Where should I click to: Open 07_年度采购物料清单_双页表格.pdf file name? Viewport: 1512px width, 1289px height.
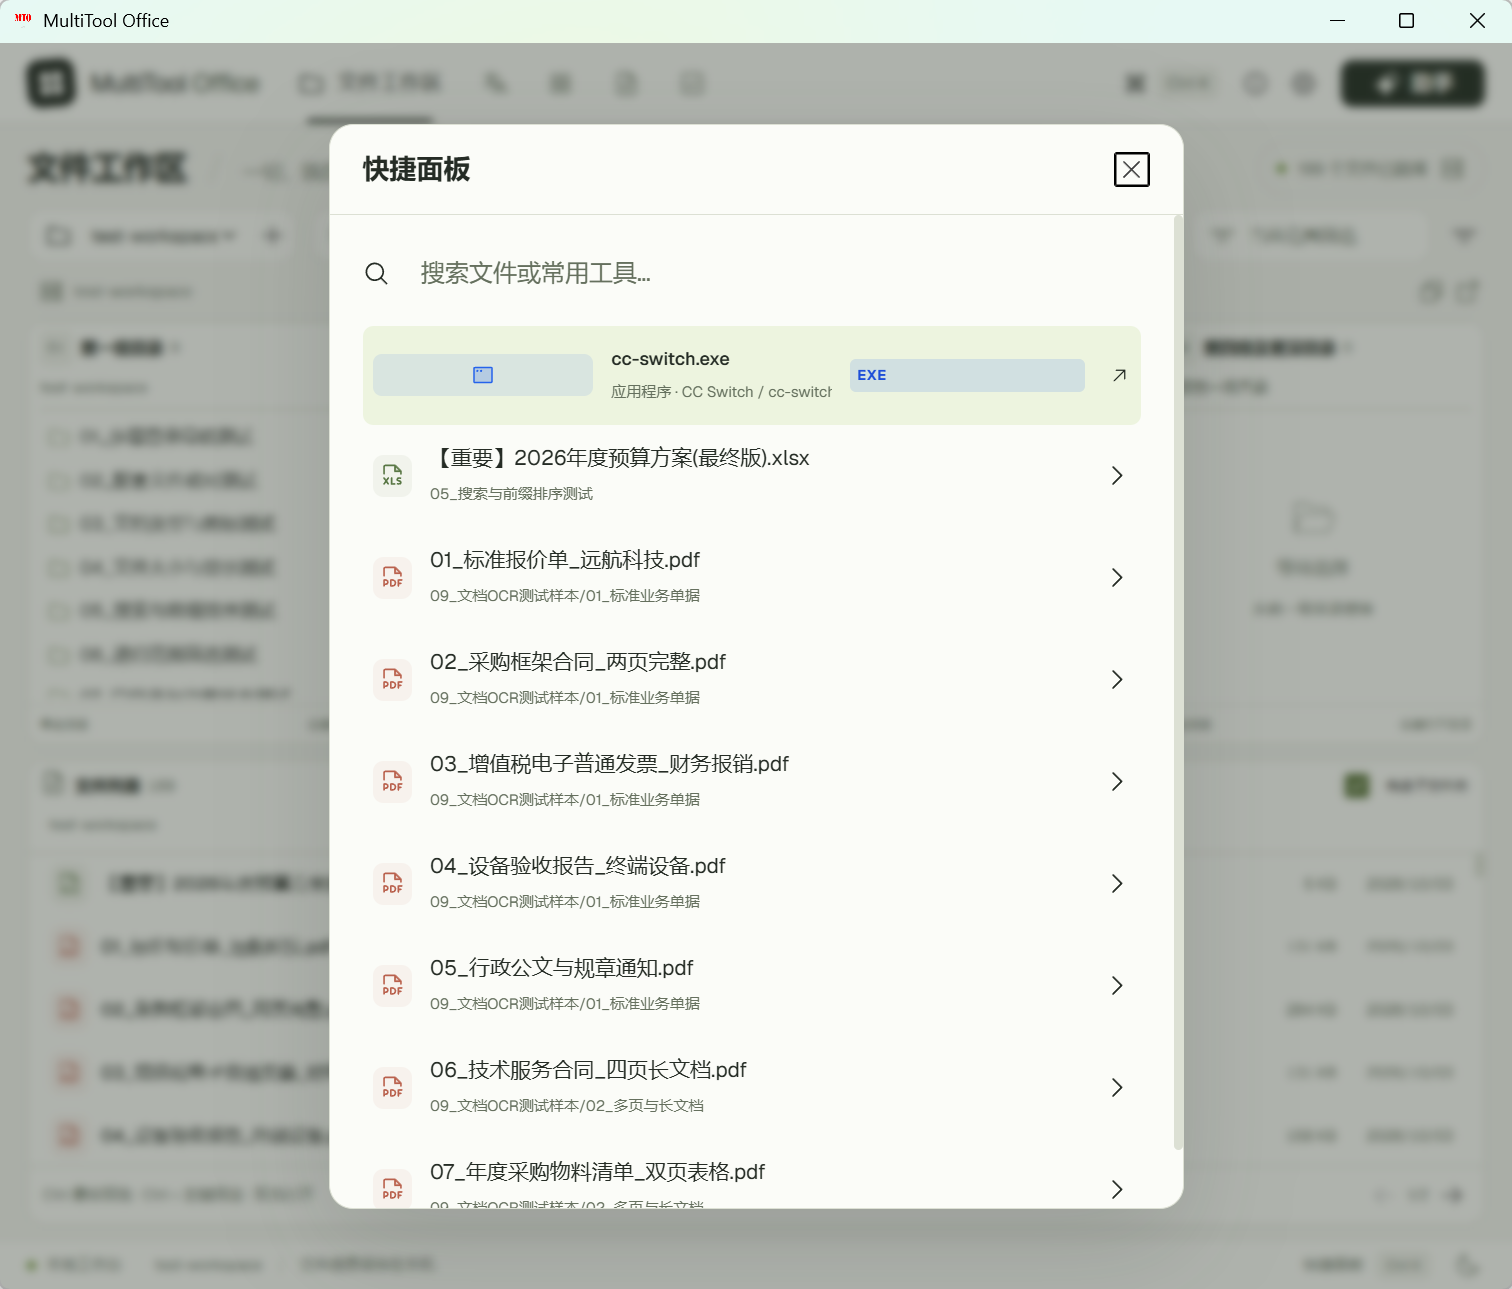click(x=597, y=1172)
